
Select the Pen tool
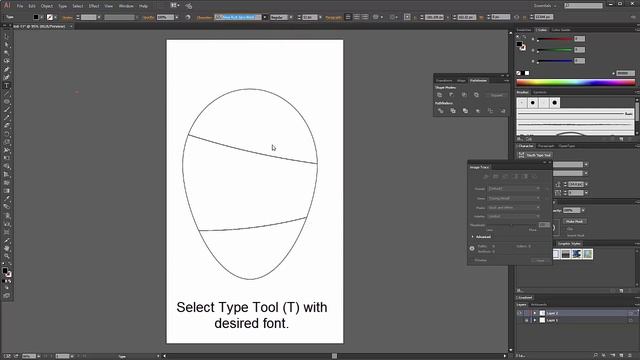(7, 69)
